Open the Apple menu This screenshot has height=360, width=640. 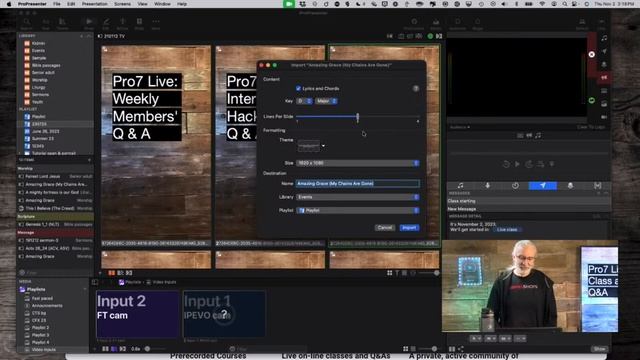pyautogui.click(x=9, y=4)
